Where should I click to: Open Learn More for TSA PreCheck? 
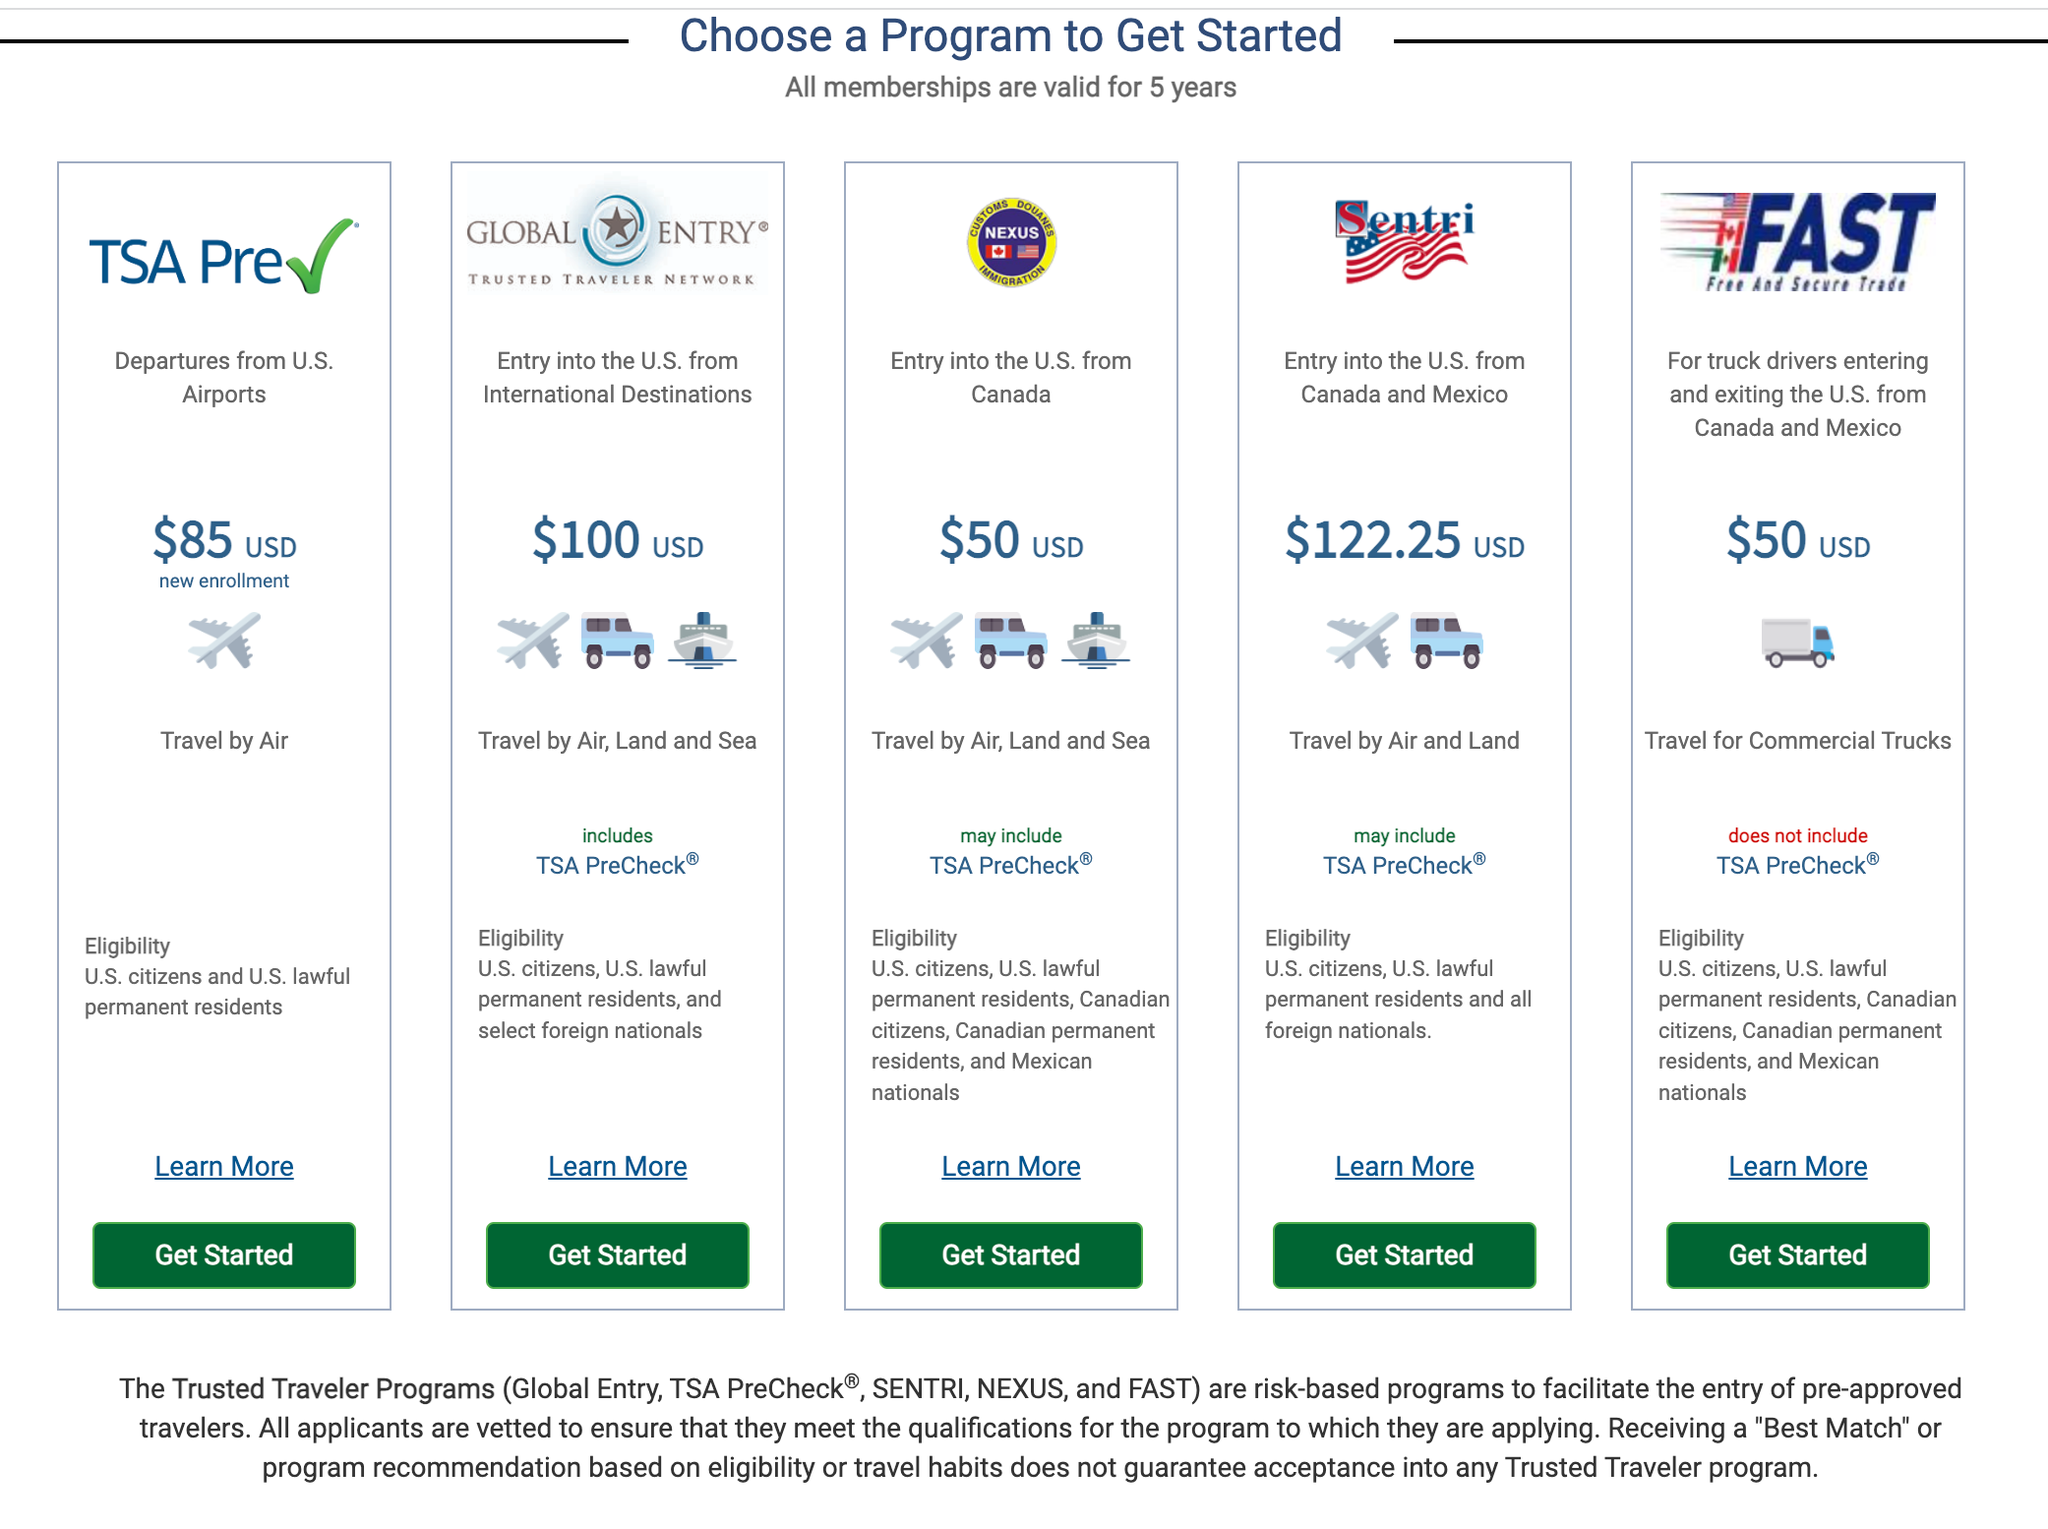click(224, 1166)
